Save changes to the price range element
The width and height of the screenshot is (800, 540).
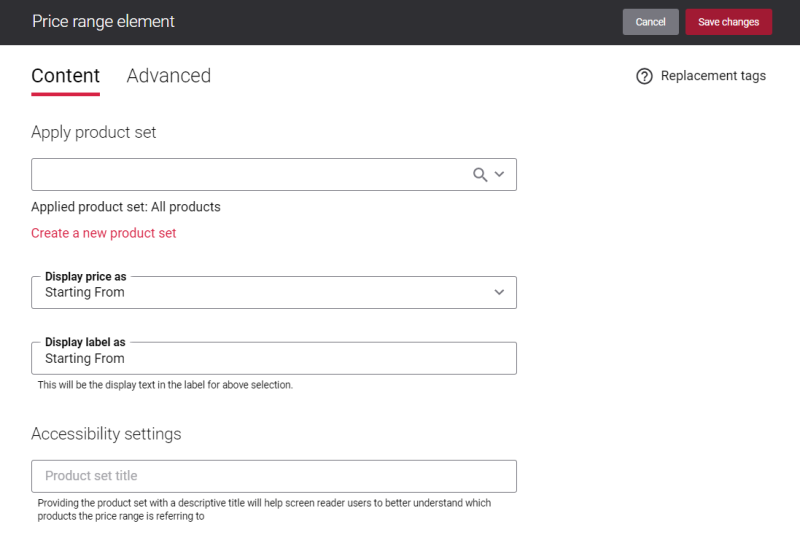coord(729,22)
